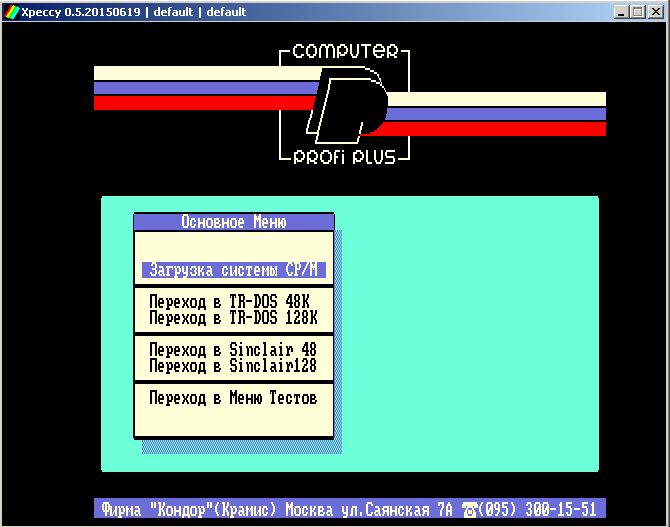Select Переход в Sinclair128 option
Screen dimensions: 670x527
point(232,366)
